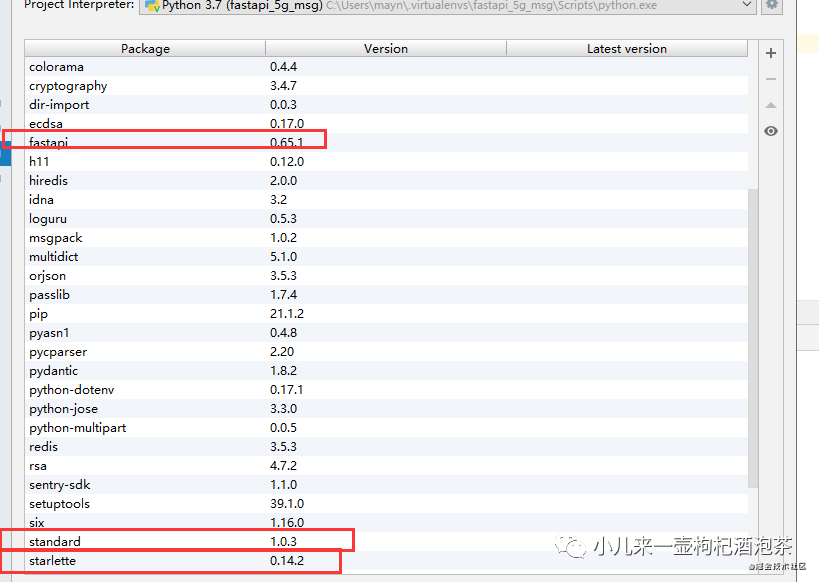Click the plus icon to install a package

click(x=771, y=52)
